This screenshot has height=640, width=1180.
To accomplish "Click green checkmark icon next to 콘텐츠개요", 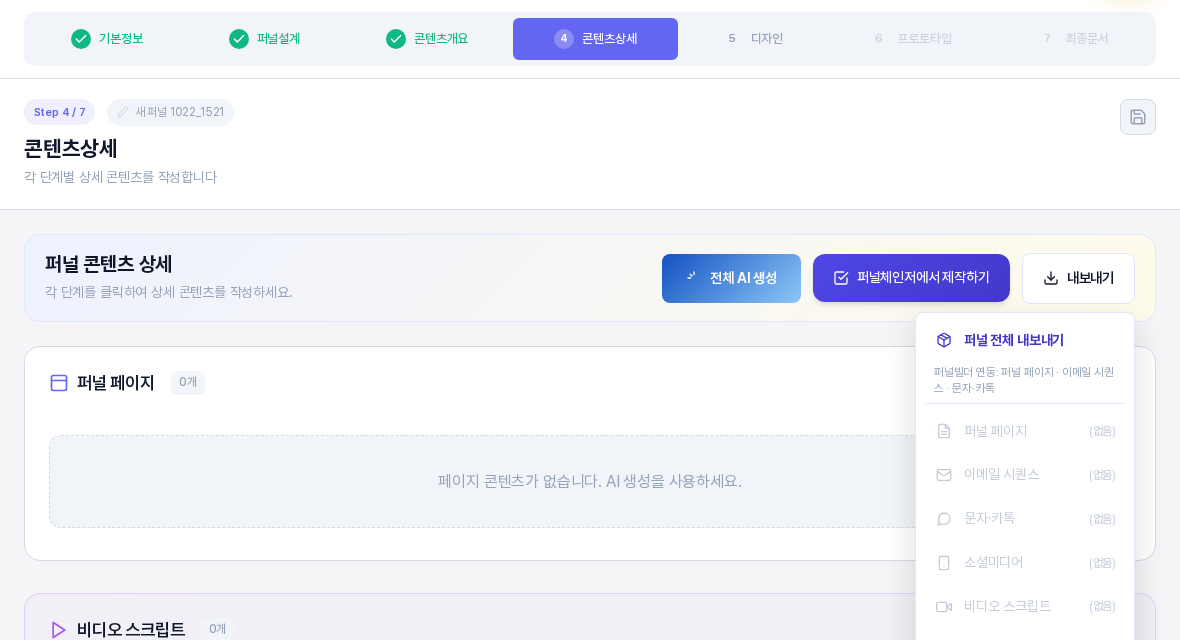I will point(396,38).
